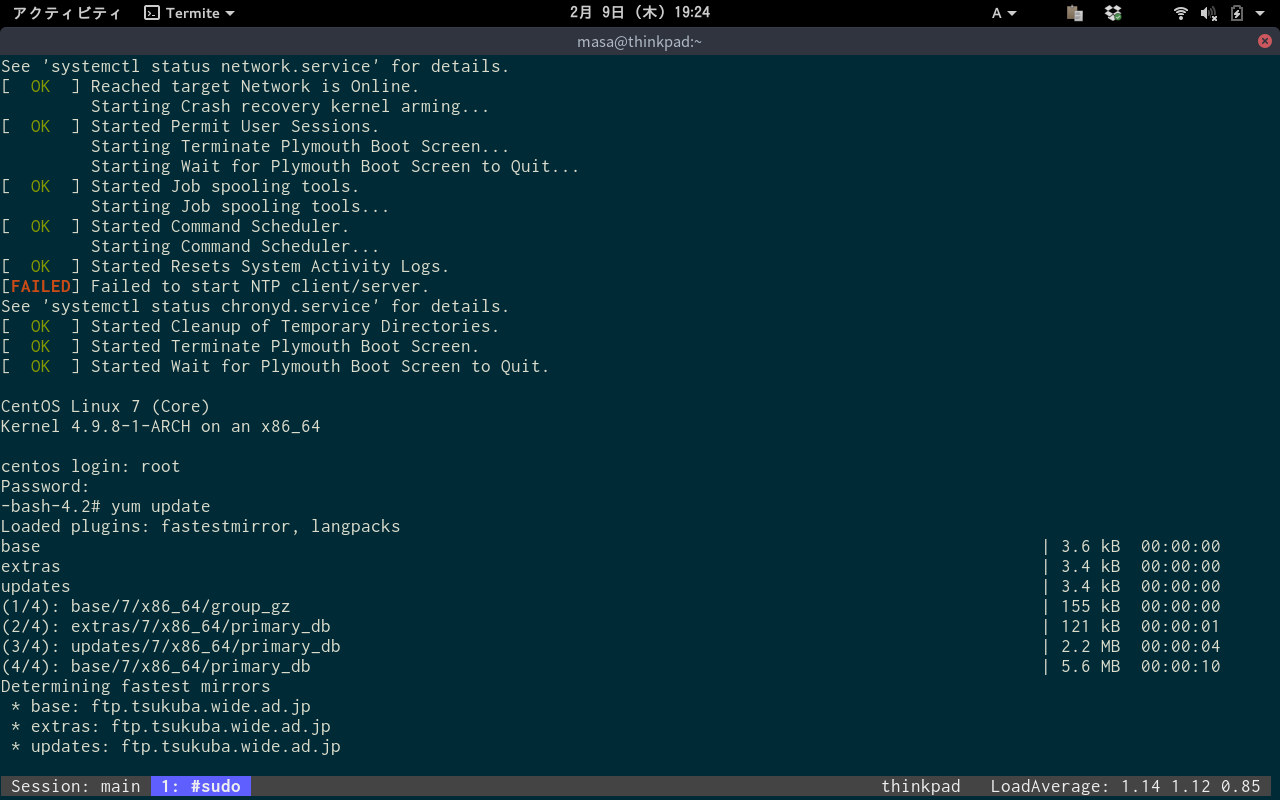Screen dimensions: 1280x800
Task: Open the アクティビティ overview
Action: [x=67, y=13]
